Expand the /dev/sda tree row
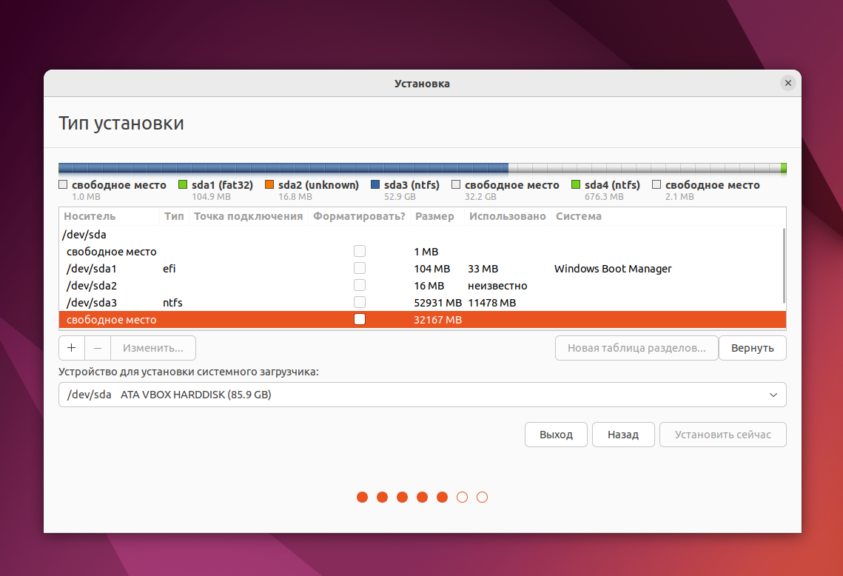The height and width of the screenshot is (576, 843). [x=84, y=234]
